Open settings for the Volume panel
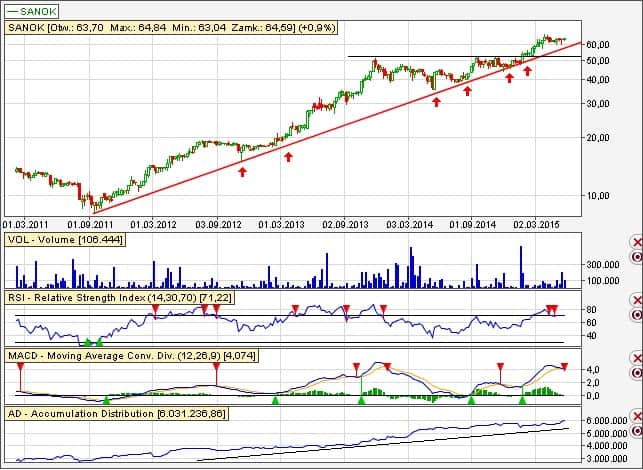Image resolution: width=643 pixels, height=470 pixels. click(x=637, y=258)
